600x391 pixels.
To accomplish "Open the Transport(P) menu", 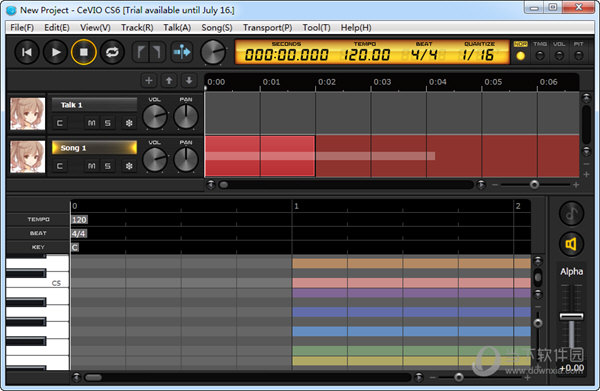I will coord(267,28).
